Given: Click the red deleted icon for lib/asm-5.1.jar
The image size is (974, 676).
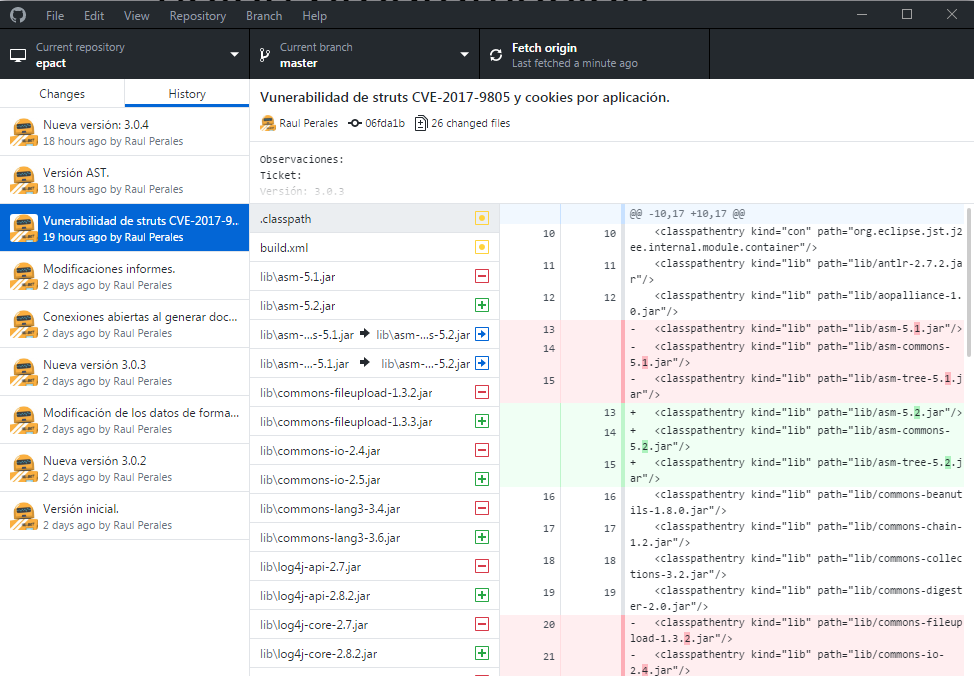Looking at the screenshot, I should tap(481, 276).
